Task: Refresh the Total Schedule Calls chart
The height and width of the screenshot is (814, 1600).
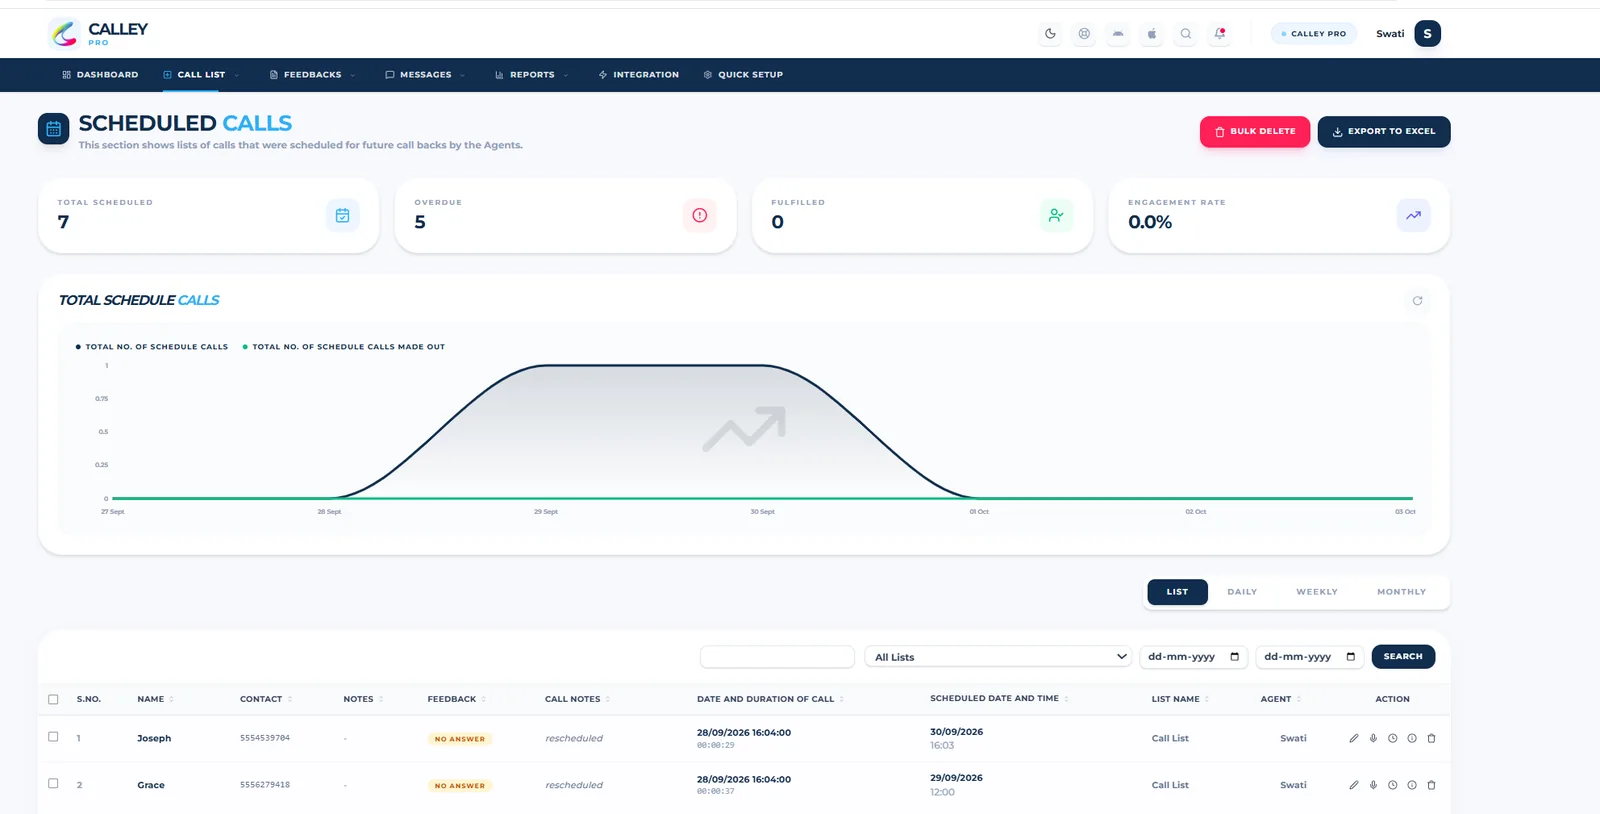Action: tap(1417, 301)
